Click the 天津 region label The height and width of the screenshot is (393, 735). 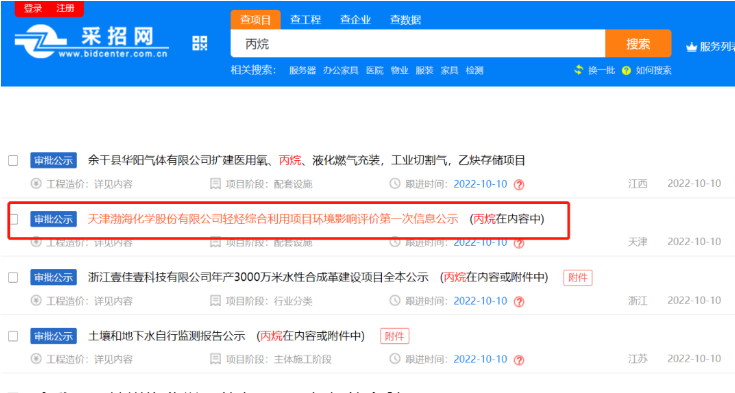638,242
